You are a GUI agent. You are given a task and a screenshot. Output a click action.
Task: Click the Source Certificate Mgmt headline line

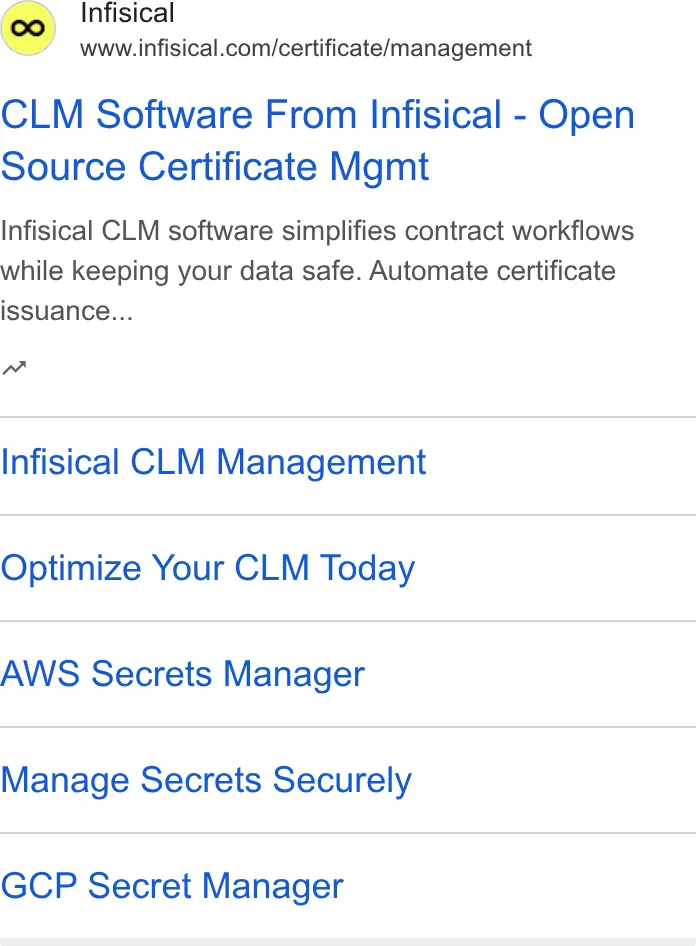pos(215,167)
